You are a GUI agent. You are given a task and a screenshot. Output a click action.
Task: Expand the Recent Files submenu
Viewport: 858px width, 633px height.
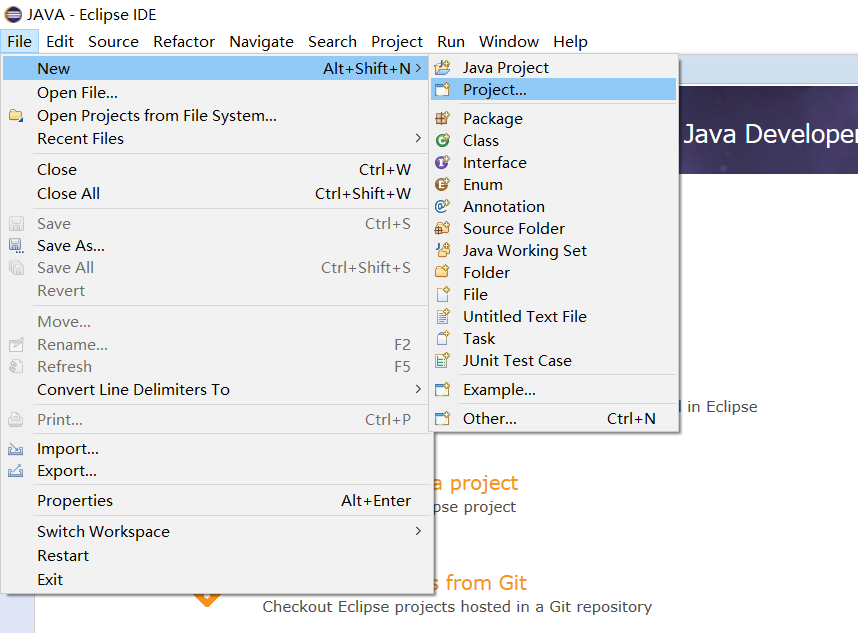[x=418, y=138]
